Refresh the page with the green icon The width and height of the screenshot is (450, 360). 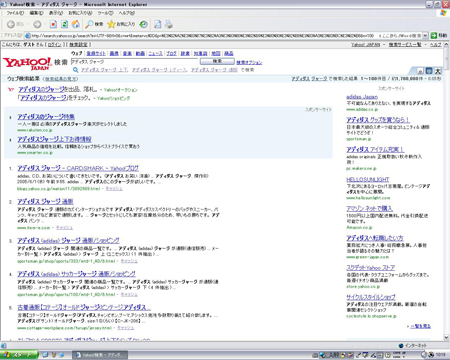pos(65,24)
